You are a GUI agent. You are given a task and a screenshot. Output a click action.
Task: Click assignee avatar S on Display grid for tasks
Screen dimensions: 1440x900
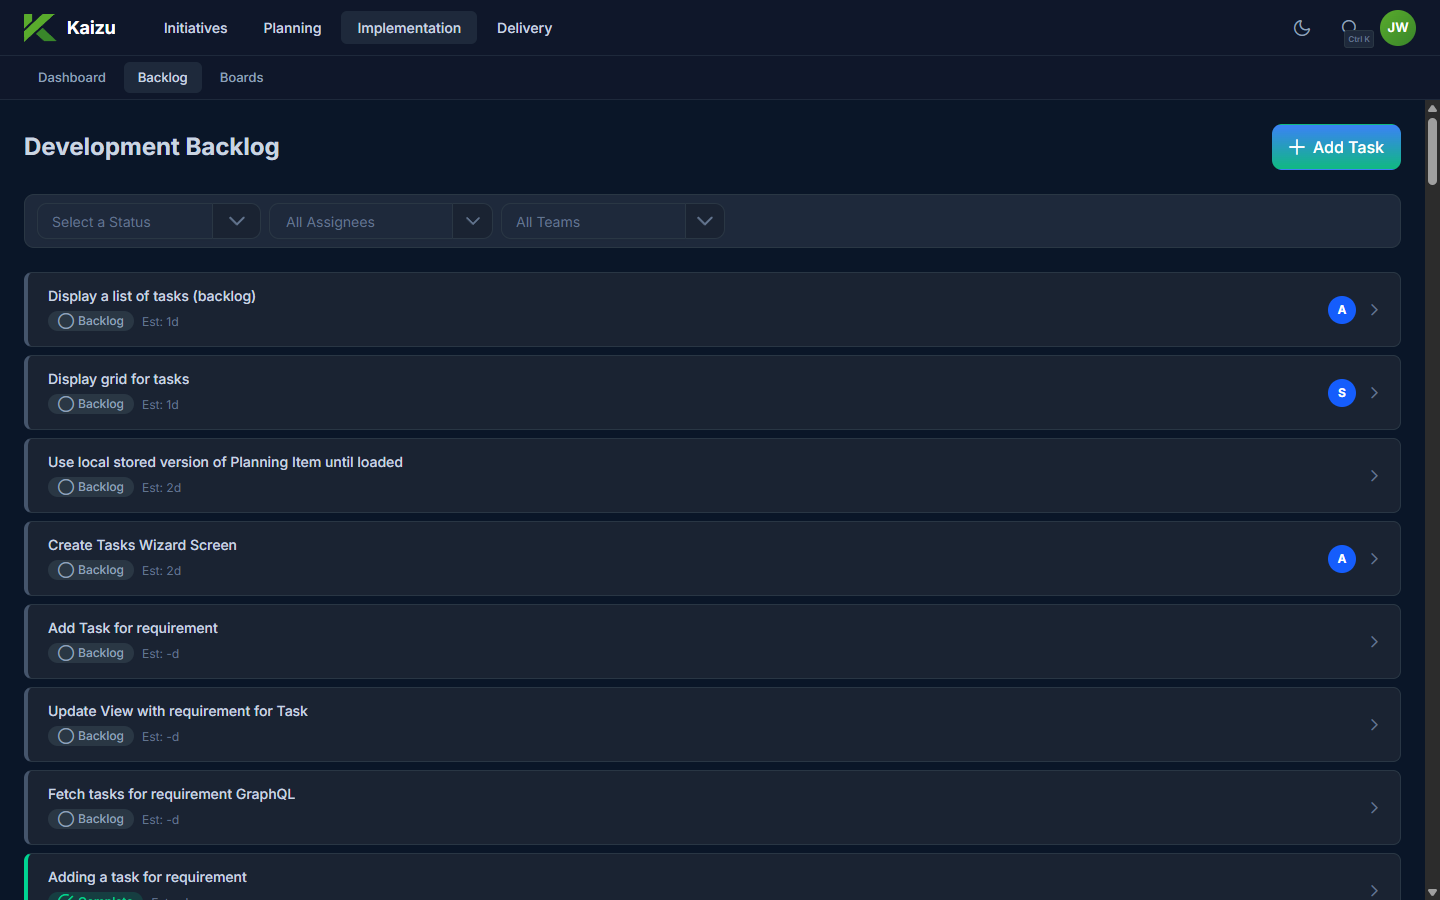tap(1341, 393)
